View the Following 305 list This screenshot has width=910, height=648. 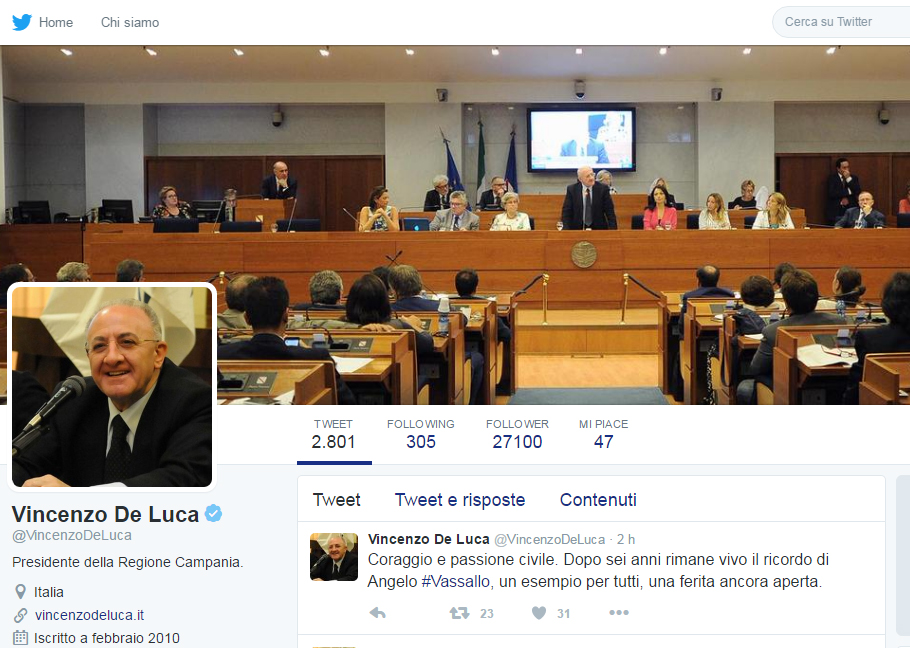pyautogui.click(x=421, y=435)
